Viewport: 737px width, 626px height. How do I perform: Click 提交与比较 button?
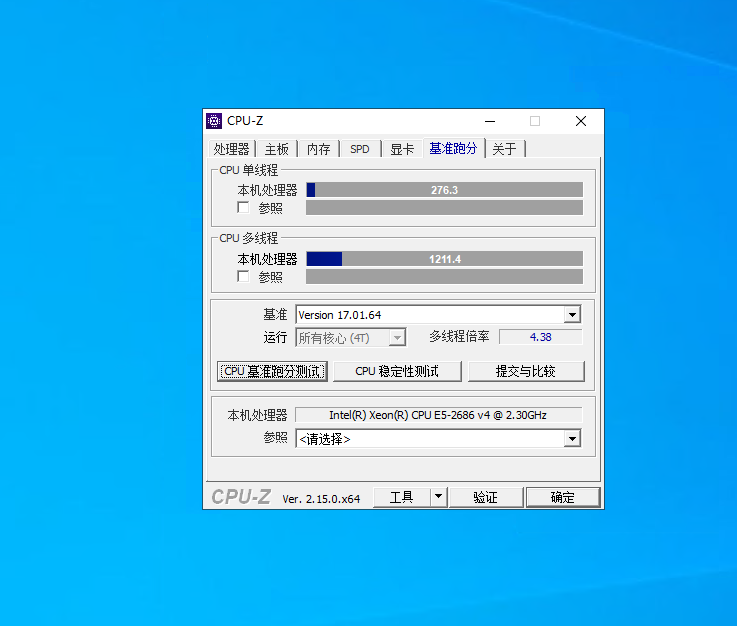coord(526,371)
